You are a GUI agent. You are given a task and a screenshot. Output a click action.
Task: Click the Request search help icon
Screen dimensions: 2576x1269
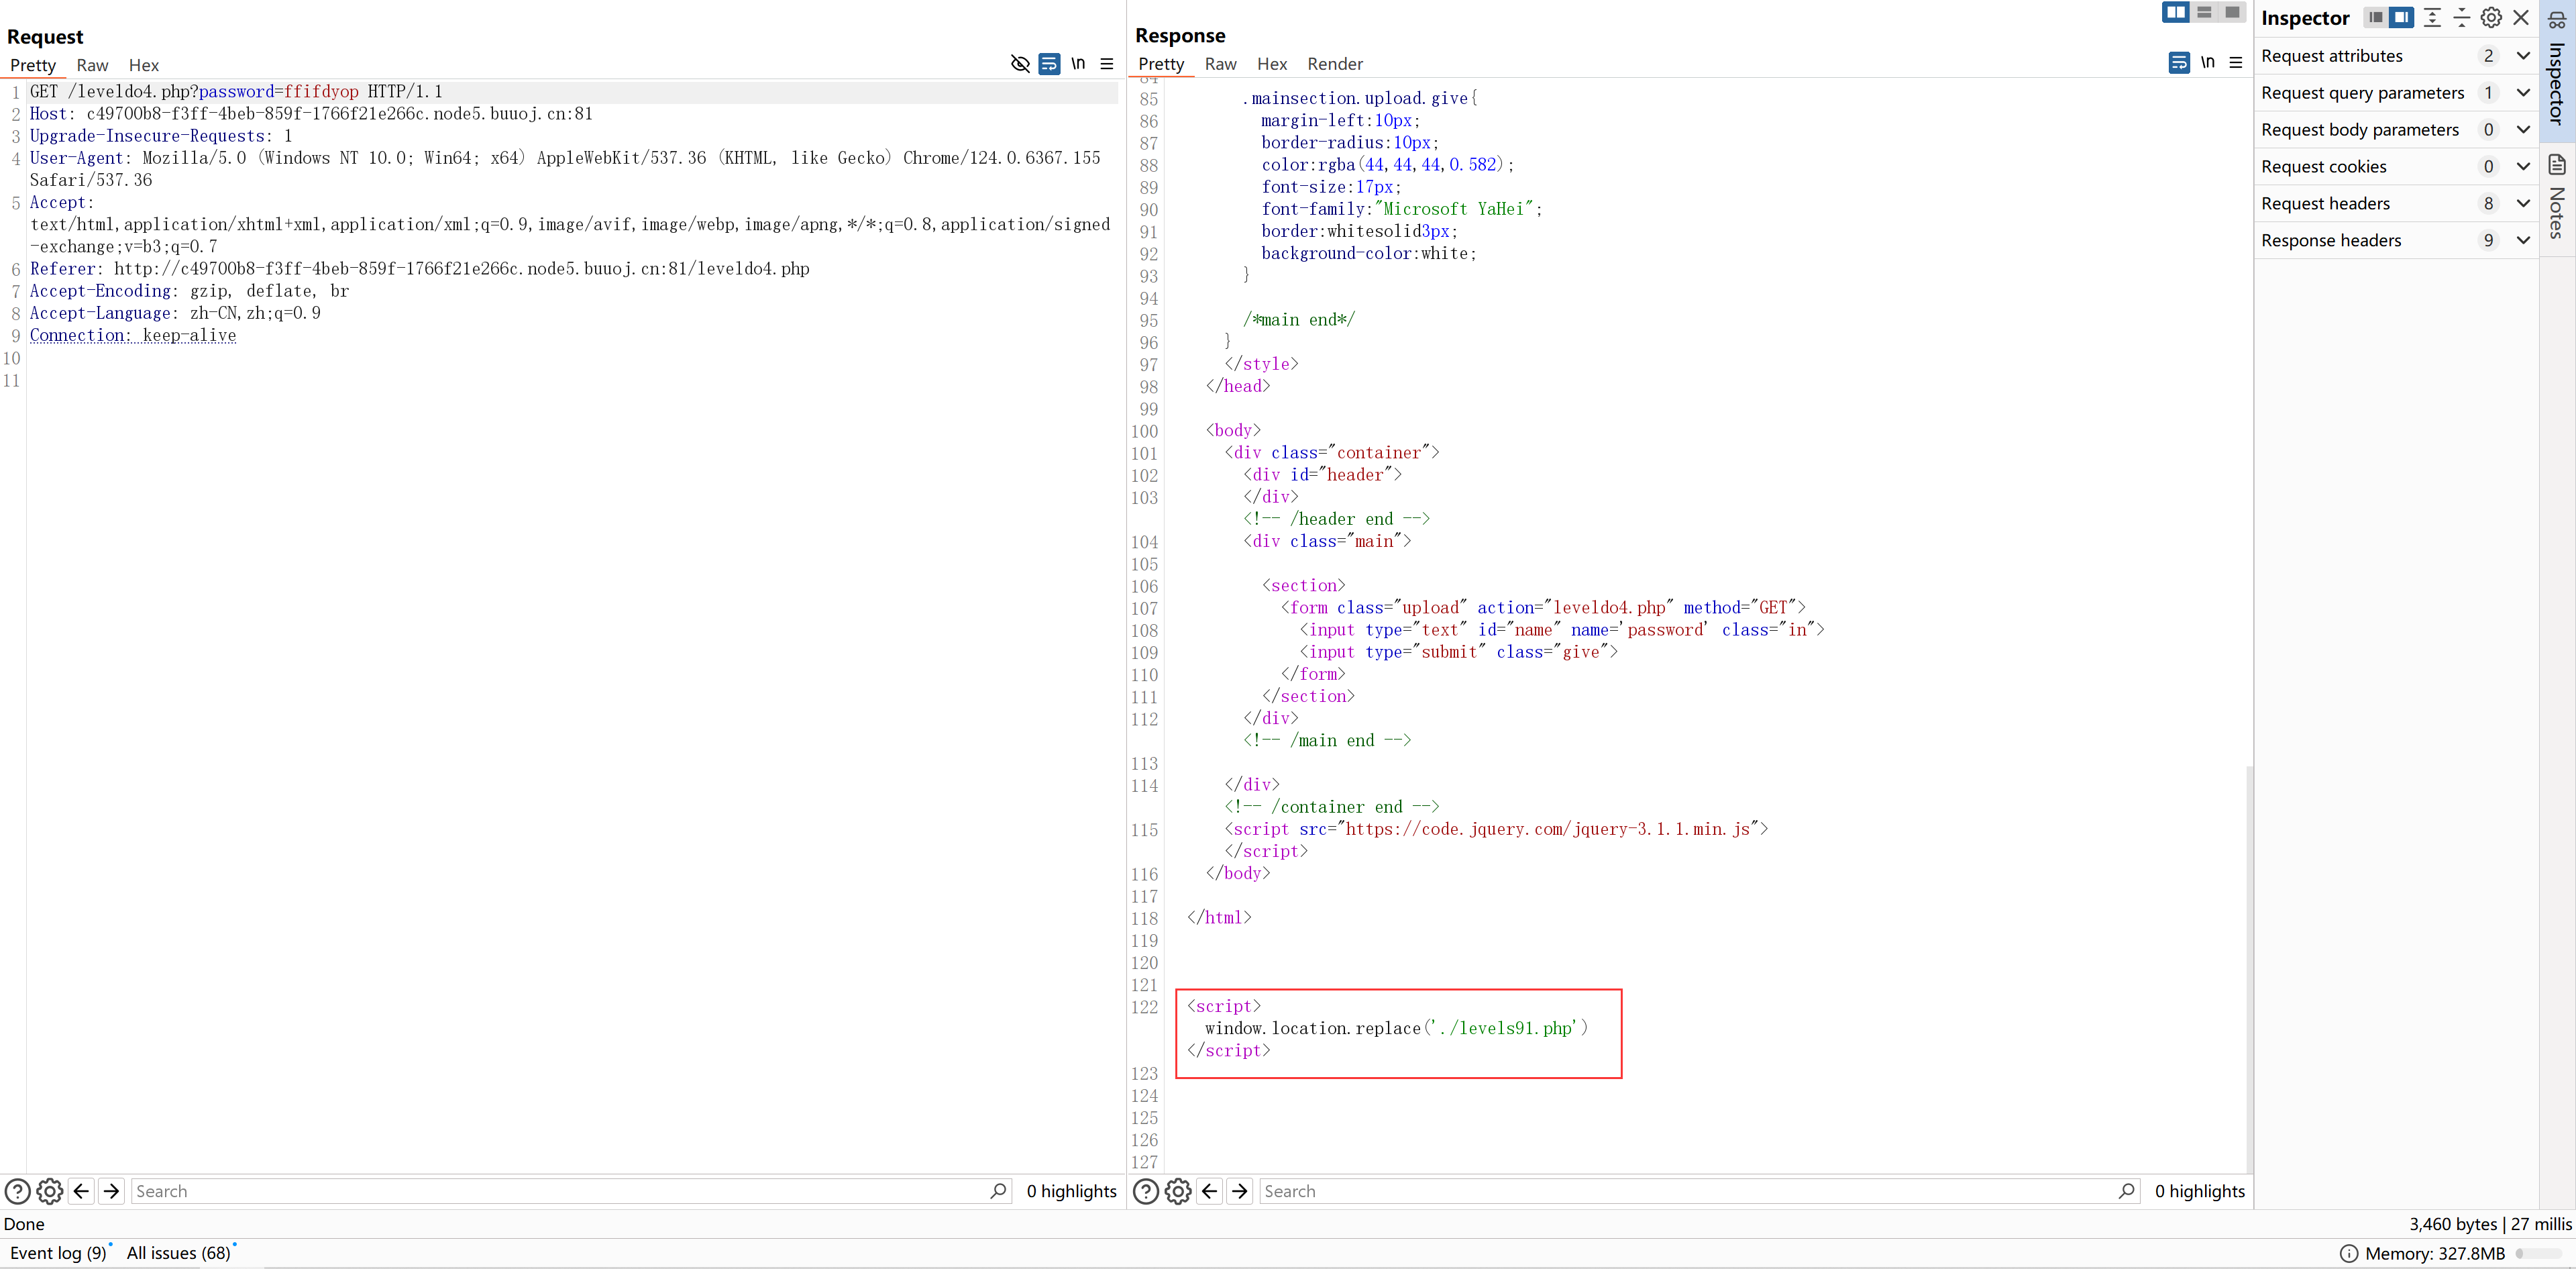click(17, 1191)
